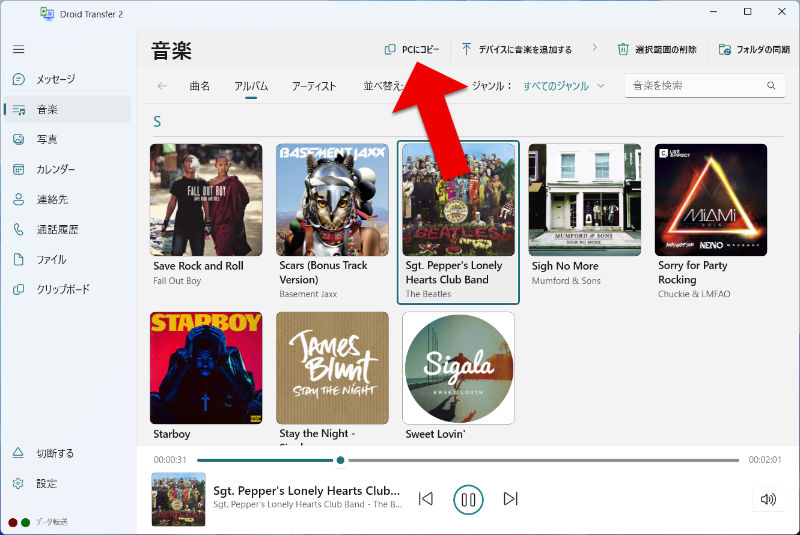This screenshot has height=535, width=800.
Task: Click now-playing Sgt. Pepper's song title
Action: click(306, 491)
